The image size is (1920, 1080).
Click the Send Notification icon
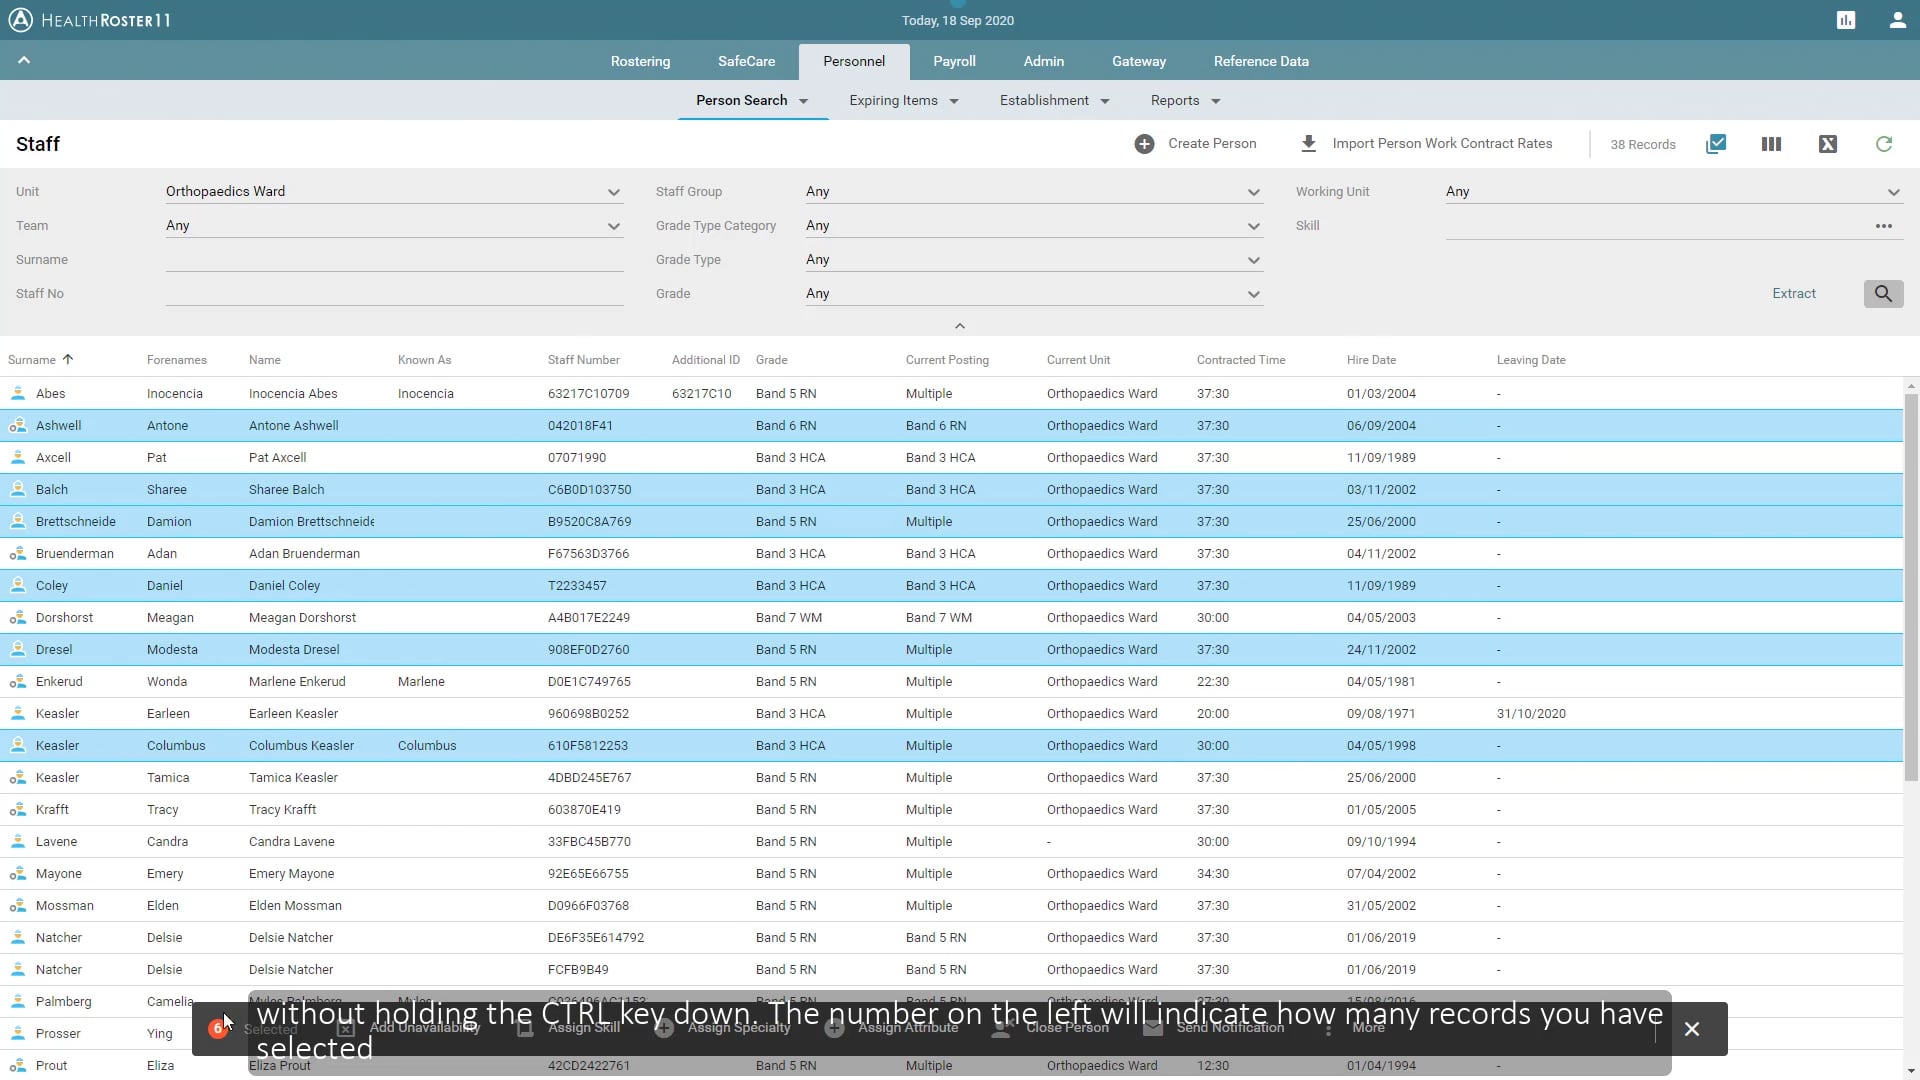1151,1027
